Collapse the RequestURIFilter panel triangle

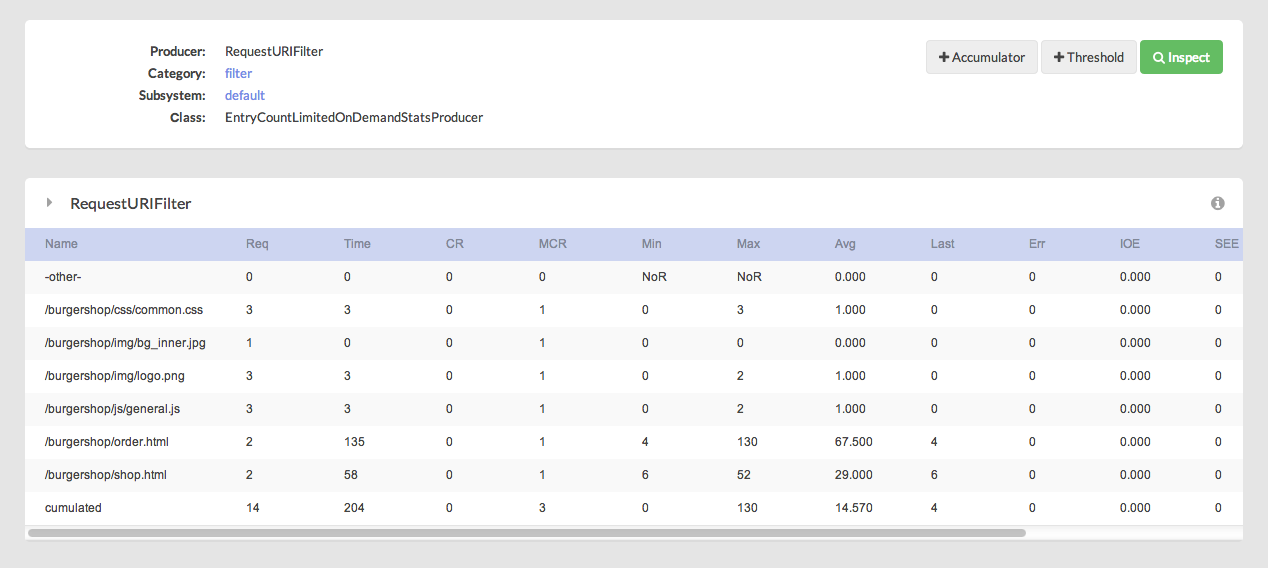(x=49, y=203)
